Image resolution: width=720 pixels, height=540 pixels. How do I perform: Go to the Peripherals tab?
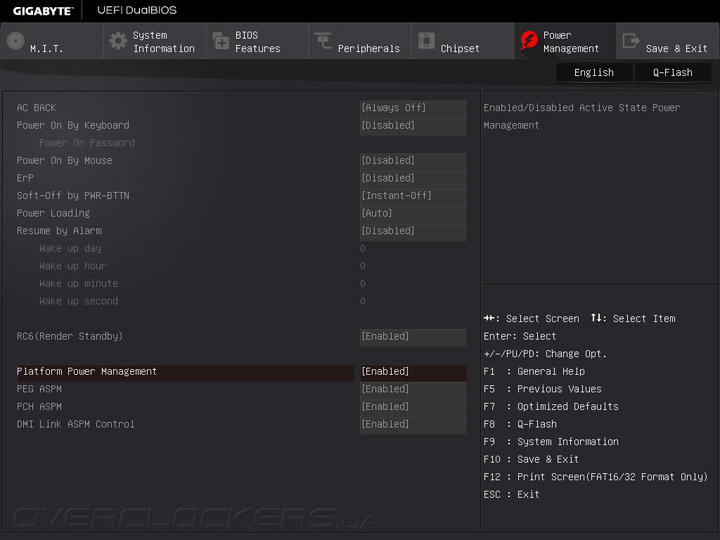[360, 41]
